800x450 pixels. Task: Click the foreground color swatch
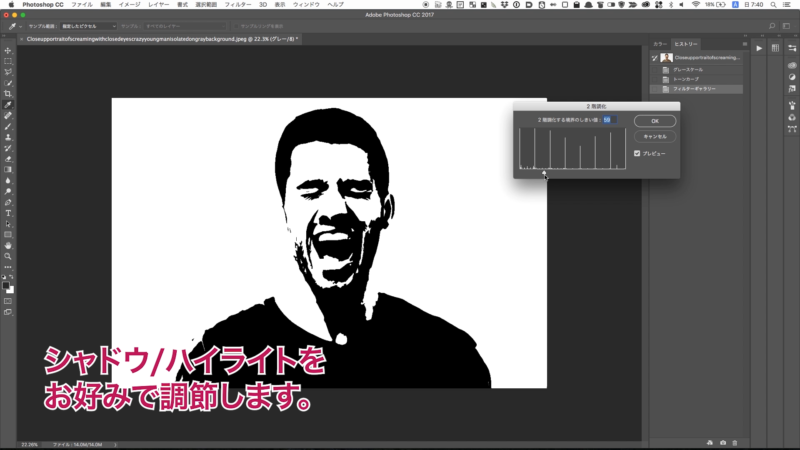pos(6,286)
